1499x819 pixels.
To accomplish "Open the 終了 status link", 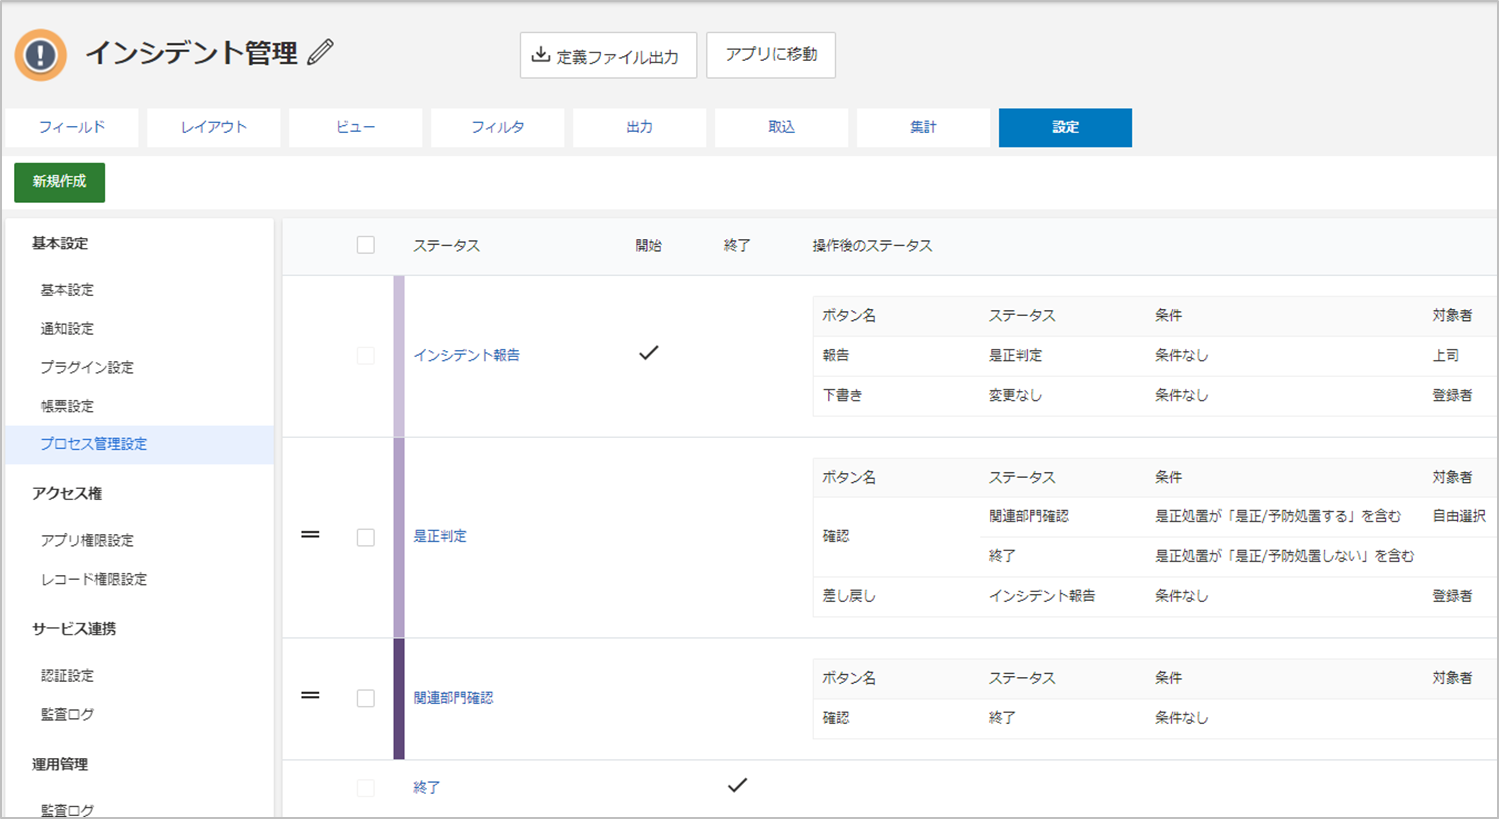I will 426,788.
